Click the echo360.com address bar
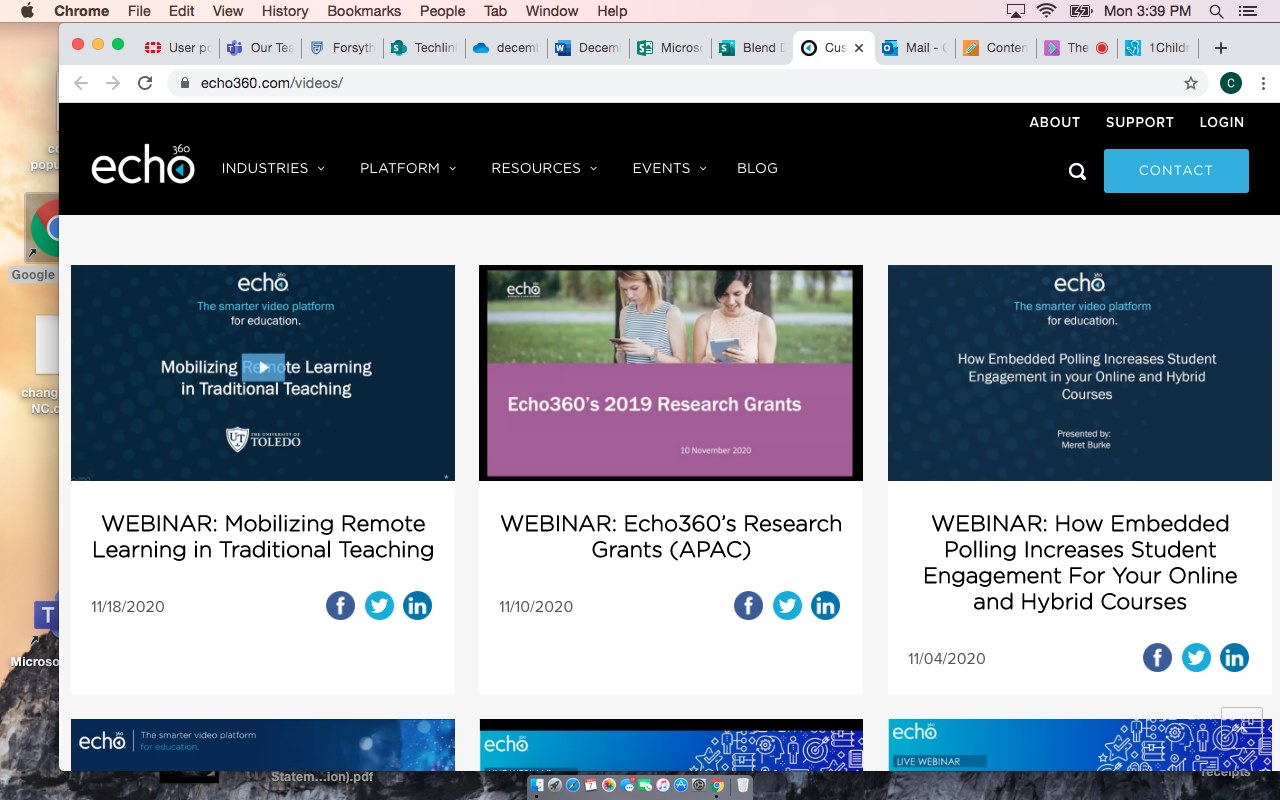The height and width of the screenshot is (800, 1280). pyautogui.click(x=600, y=83)
